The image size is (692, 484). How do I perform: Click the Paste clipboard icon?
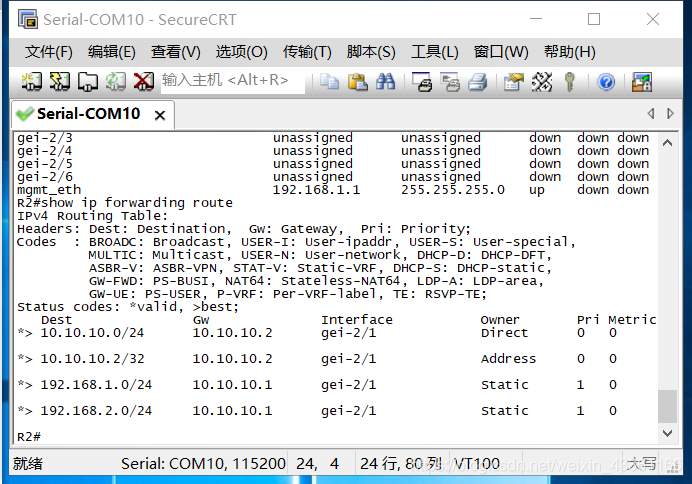357,82
